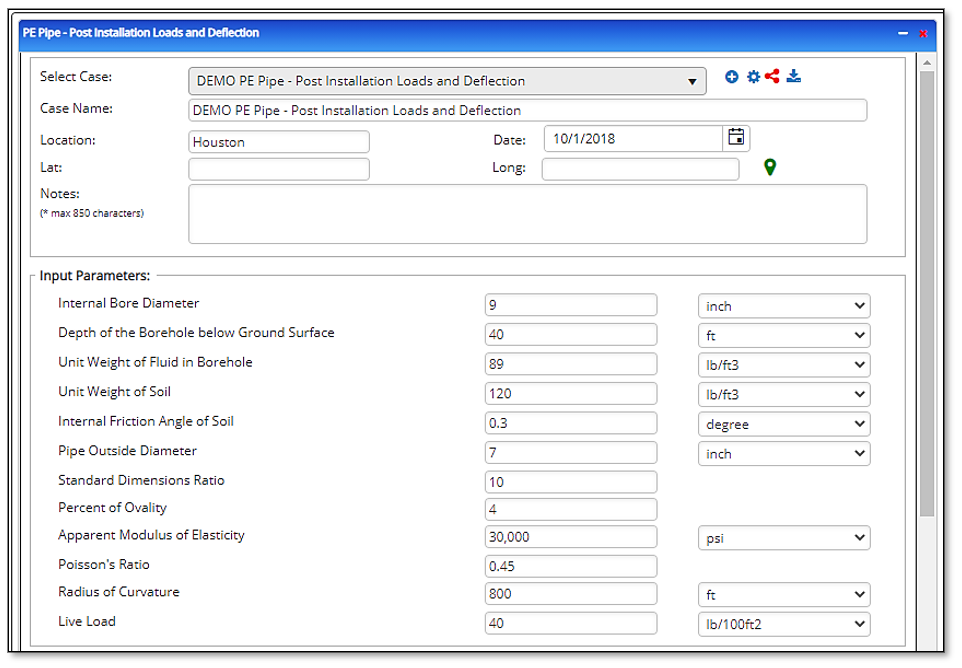The height and width of the screenshot is (668, 962).
Task: Click the blue plus add case icon
Action: pyautogui.click(x=732, y=77)
